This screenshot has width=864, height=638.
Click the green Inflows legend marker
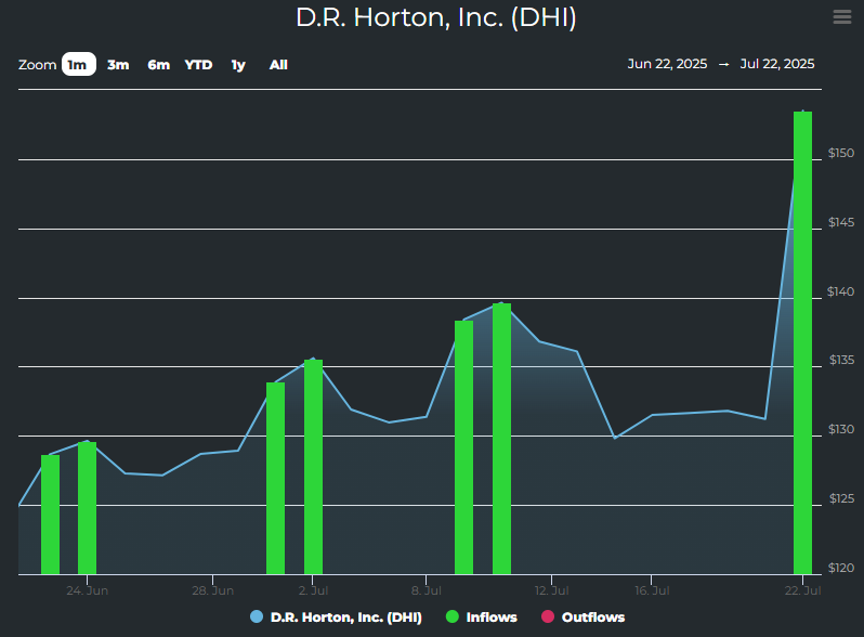452,617
